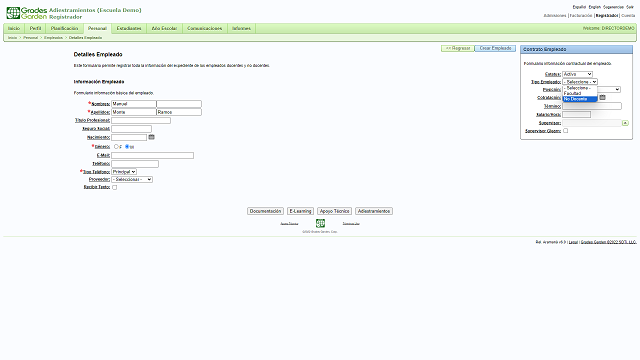Open the Cuenta link

point(628,16)
